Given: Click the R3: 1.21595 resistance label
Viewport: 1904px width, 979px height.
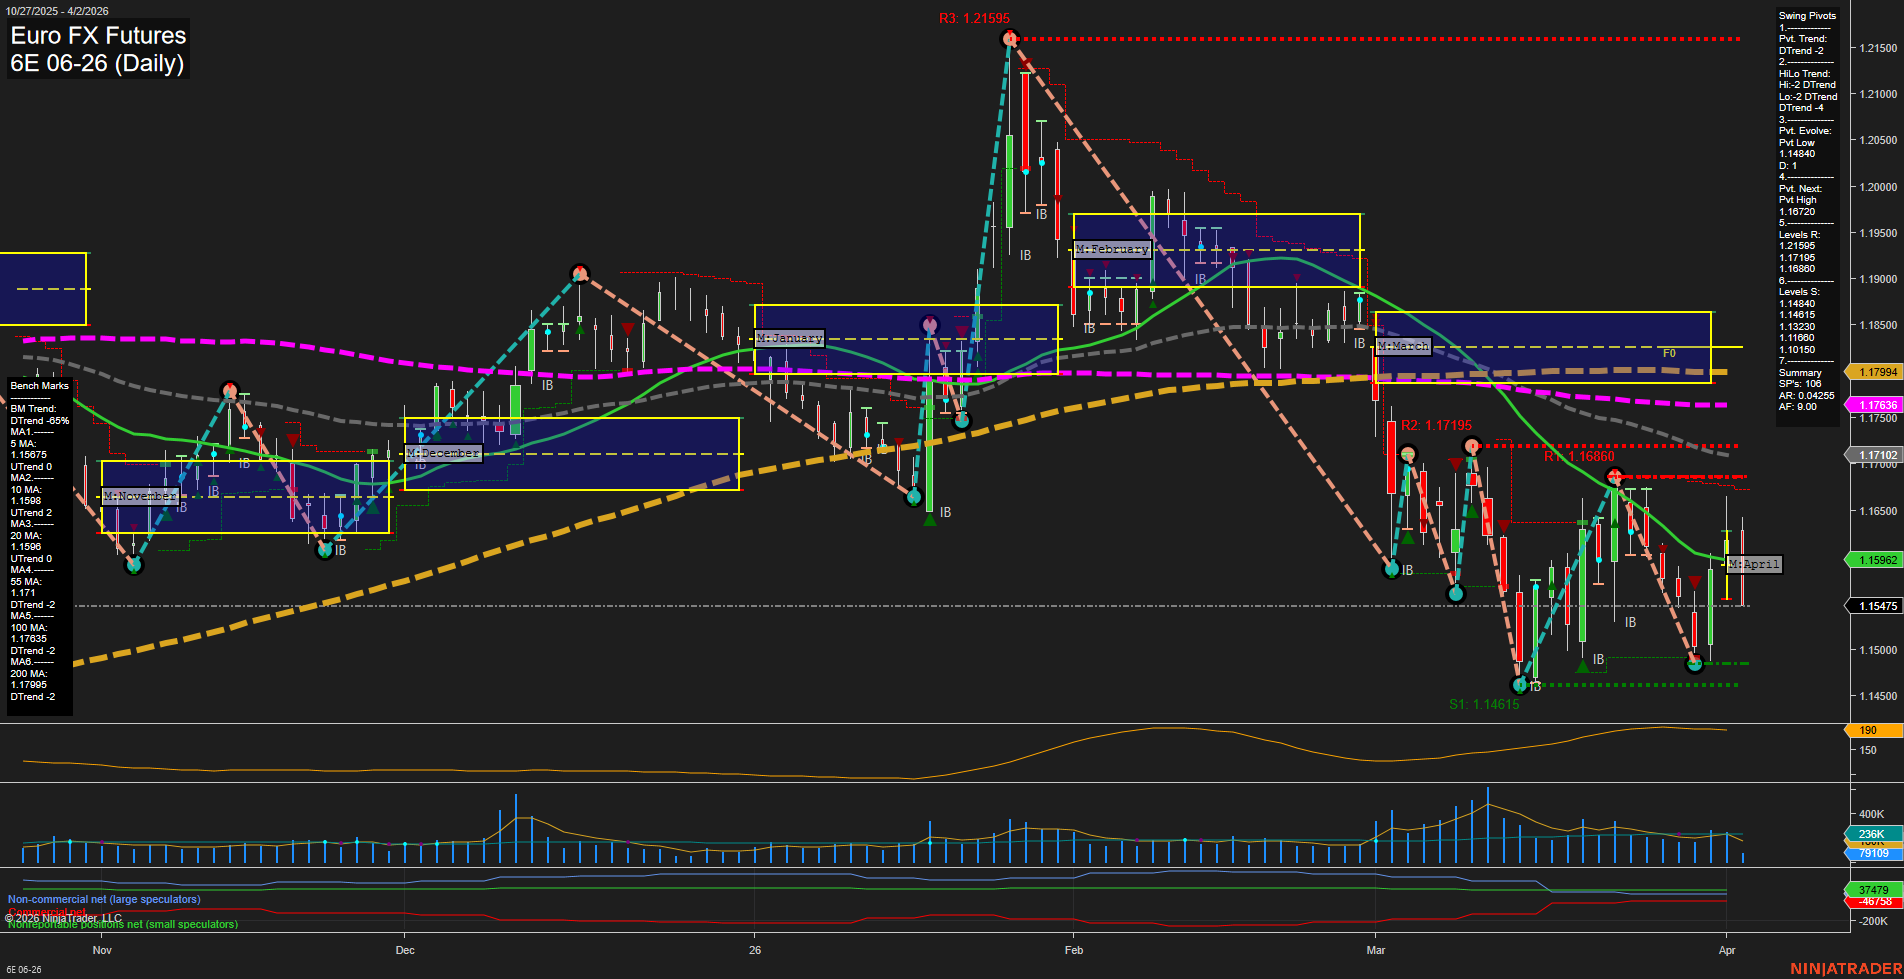Looking at the screenshot, I should (974, 17).
